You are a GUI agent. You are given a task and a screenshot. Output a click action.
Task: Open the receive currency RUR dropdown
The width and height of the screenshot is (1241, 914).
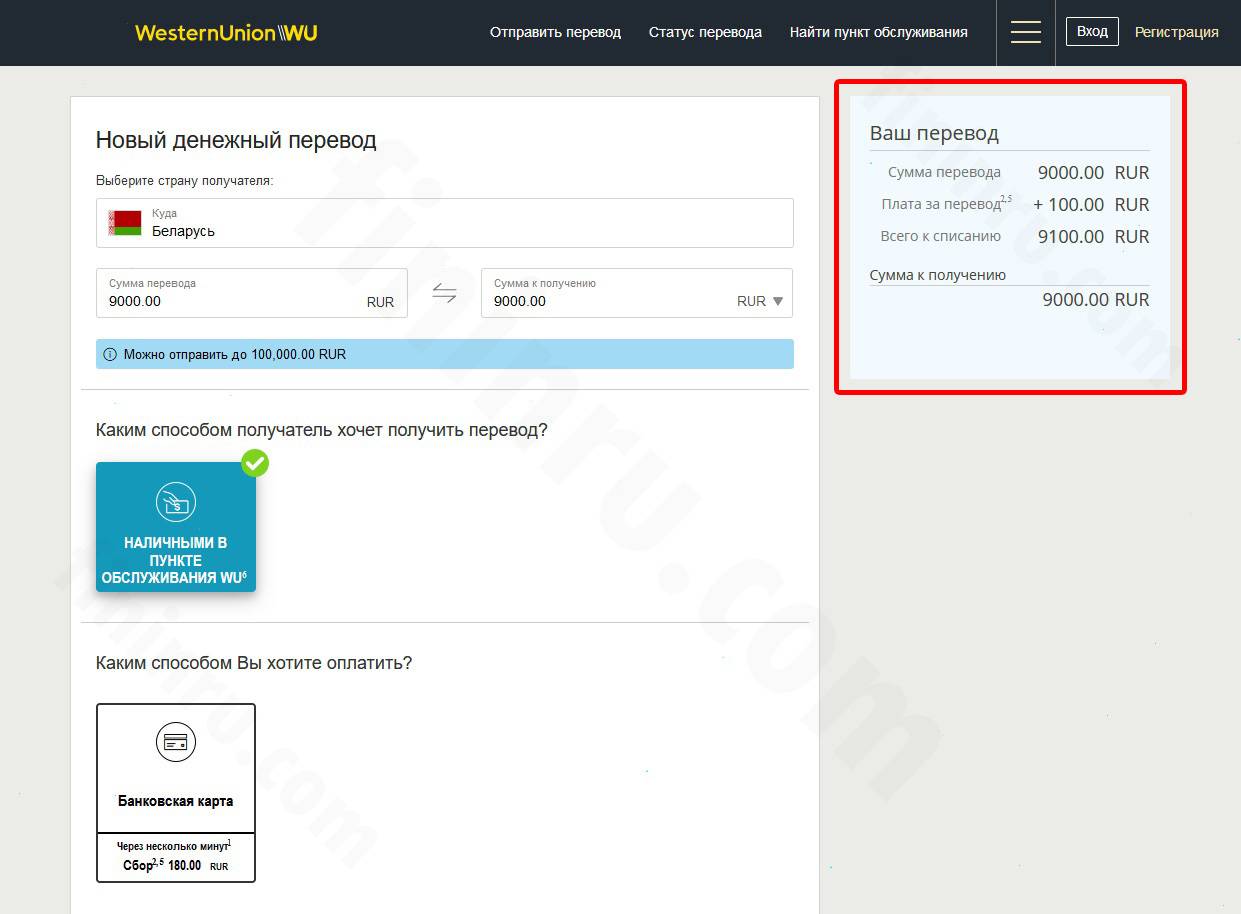(760, 301)
